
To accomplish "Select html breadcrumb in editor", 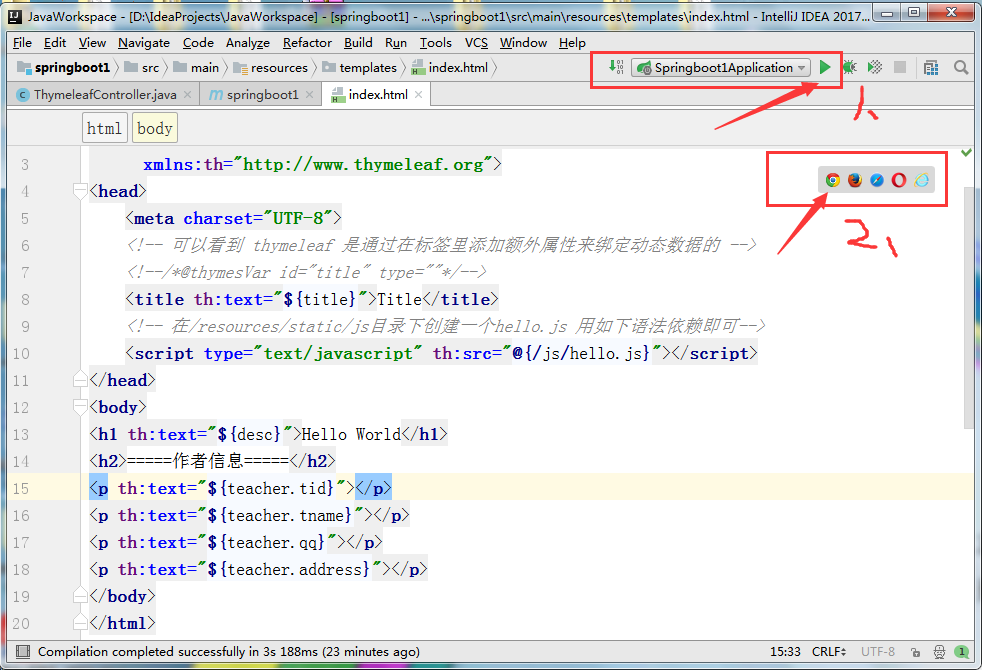I will click(x=105, y=128).
